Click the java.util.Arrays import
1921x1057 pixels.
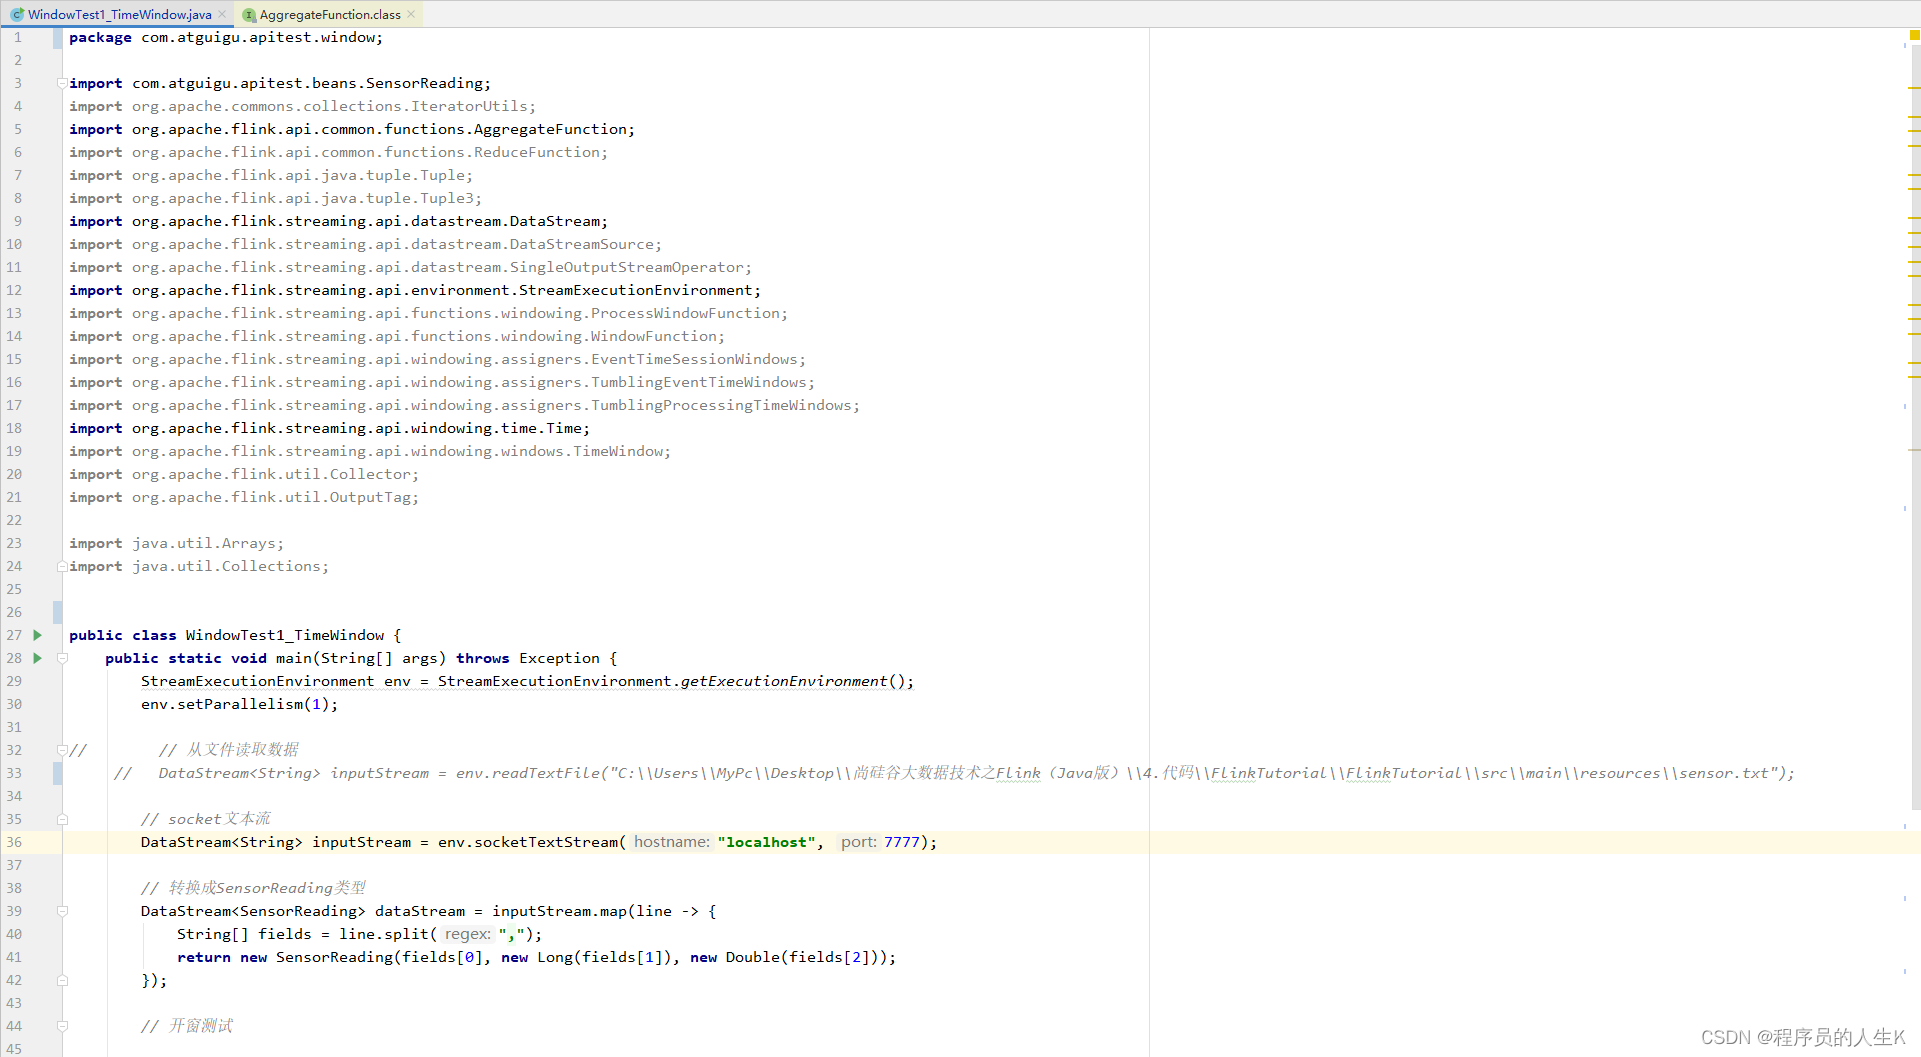coord(176,543)
